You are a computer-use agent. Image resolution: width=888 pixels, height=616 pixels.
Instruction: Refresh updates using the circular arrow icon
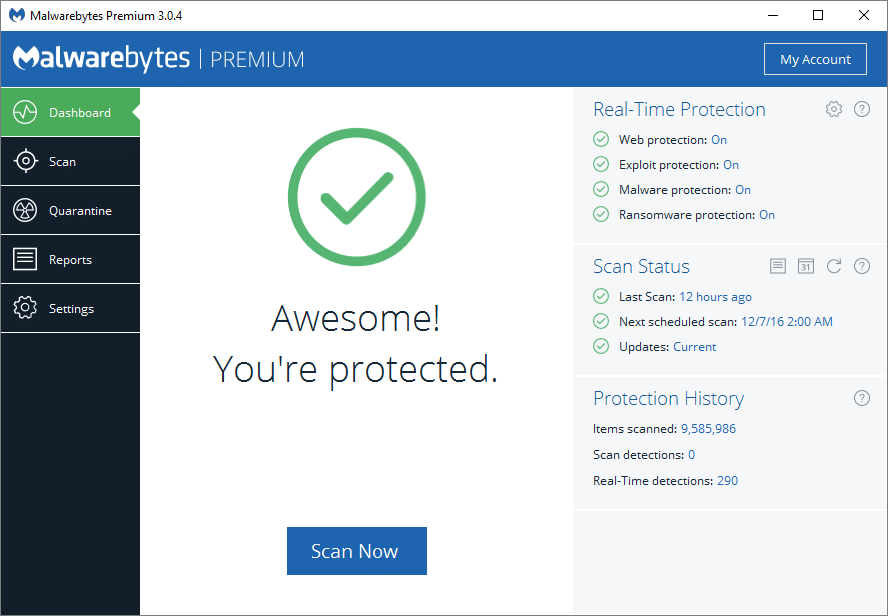[x=834, y=266]
